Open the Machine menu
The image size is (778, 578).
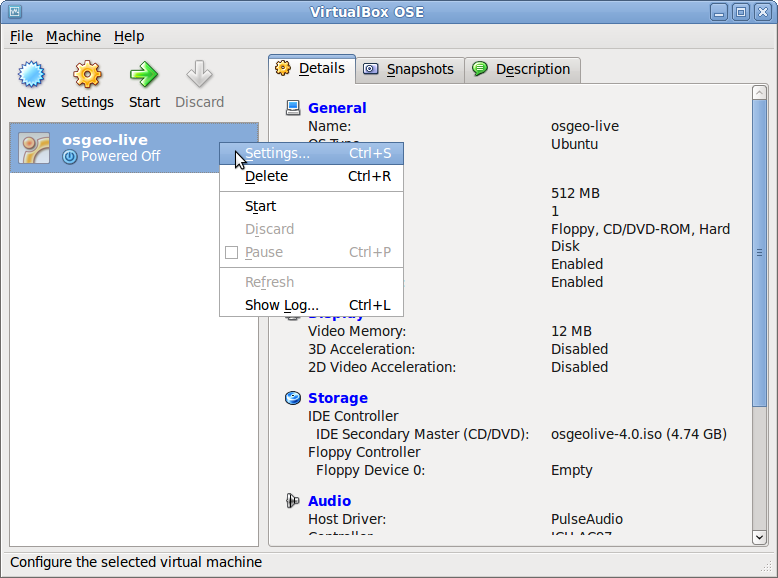click(73, 36)
